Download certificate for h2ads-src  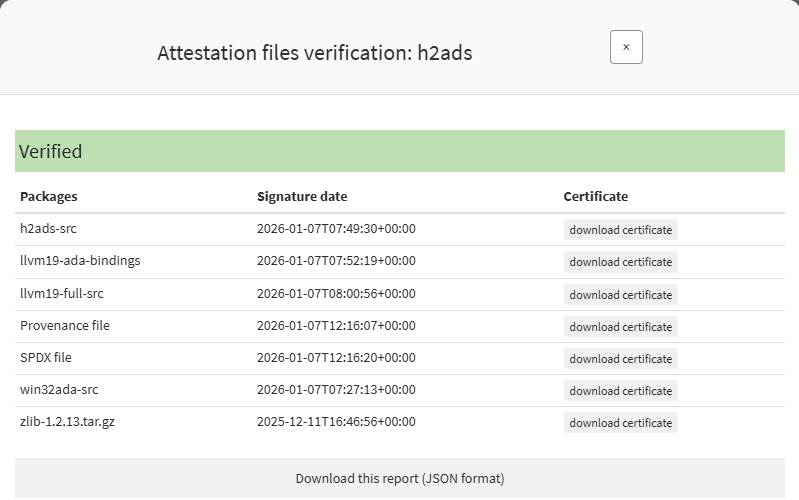[x=620, y=230]
